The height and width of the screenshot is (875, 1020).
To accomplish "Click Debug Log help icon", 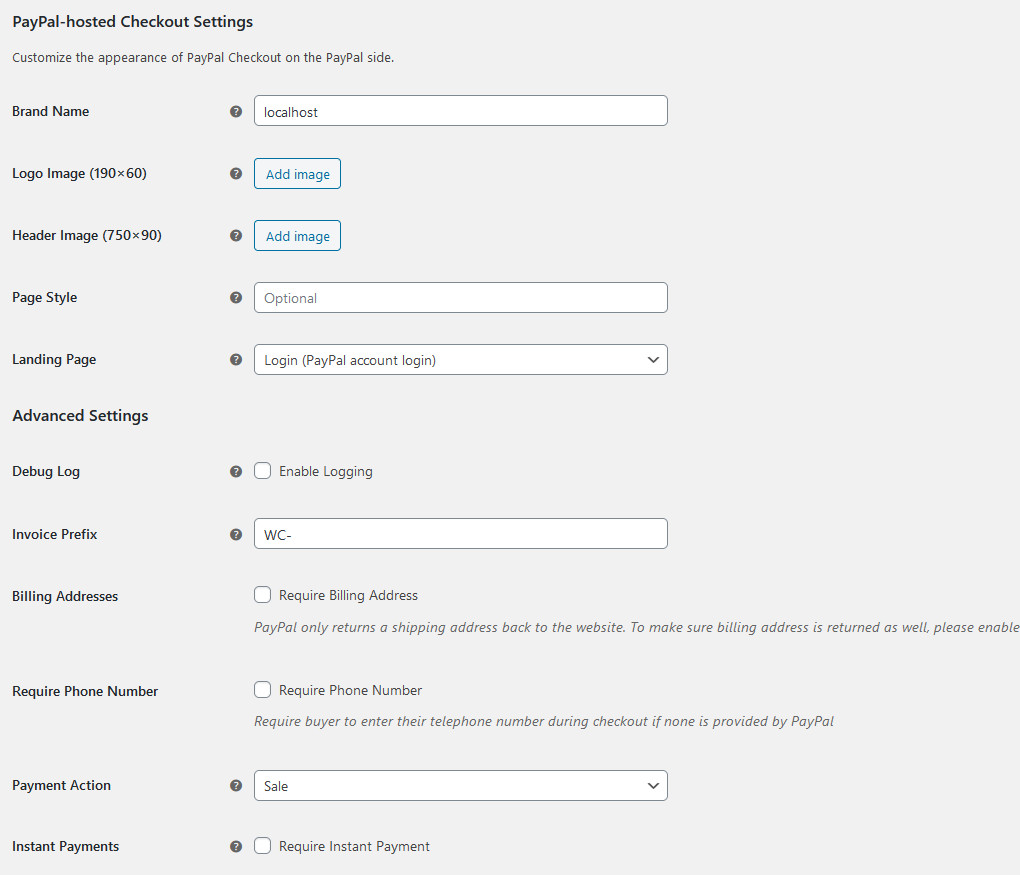I will pos(236,471).
